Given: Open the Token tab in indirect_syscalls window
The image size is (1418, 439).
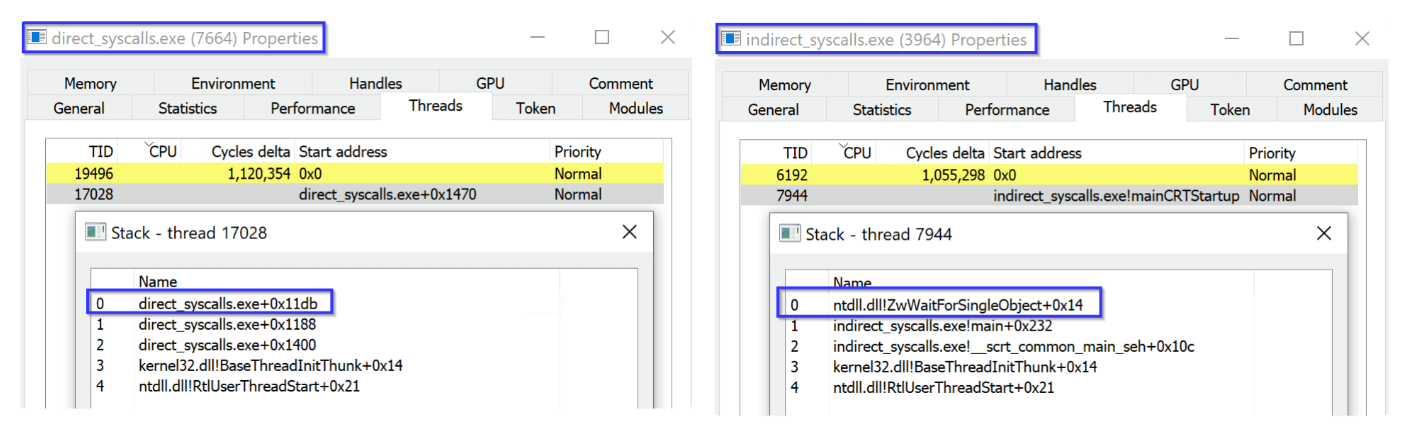Looking at the screenshot, I should point(1230,110).
